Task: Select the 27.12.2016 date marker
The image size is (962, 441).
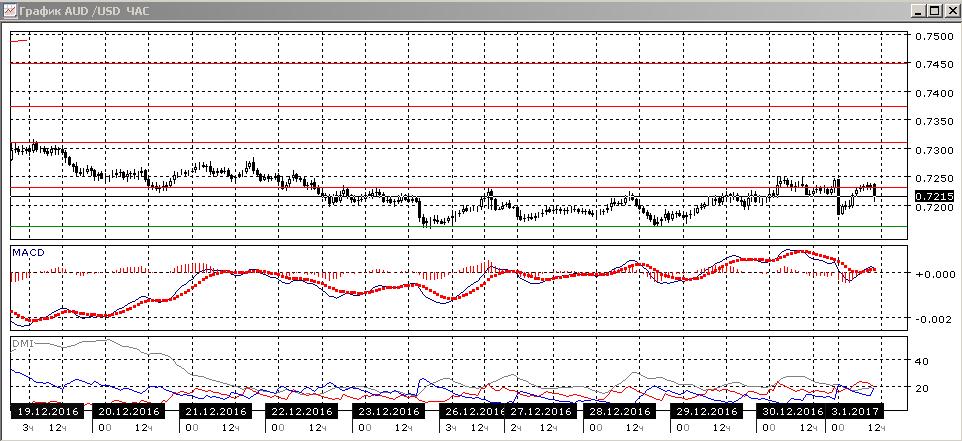Action: click(542, 411)
